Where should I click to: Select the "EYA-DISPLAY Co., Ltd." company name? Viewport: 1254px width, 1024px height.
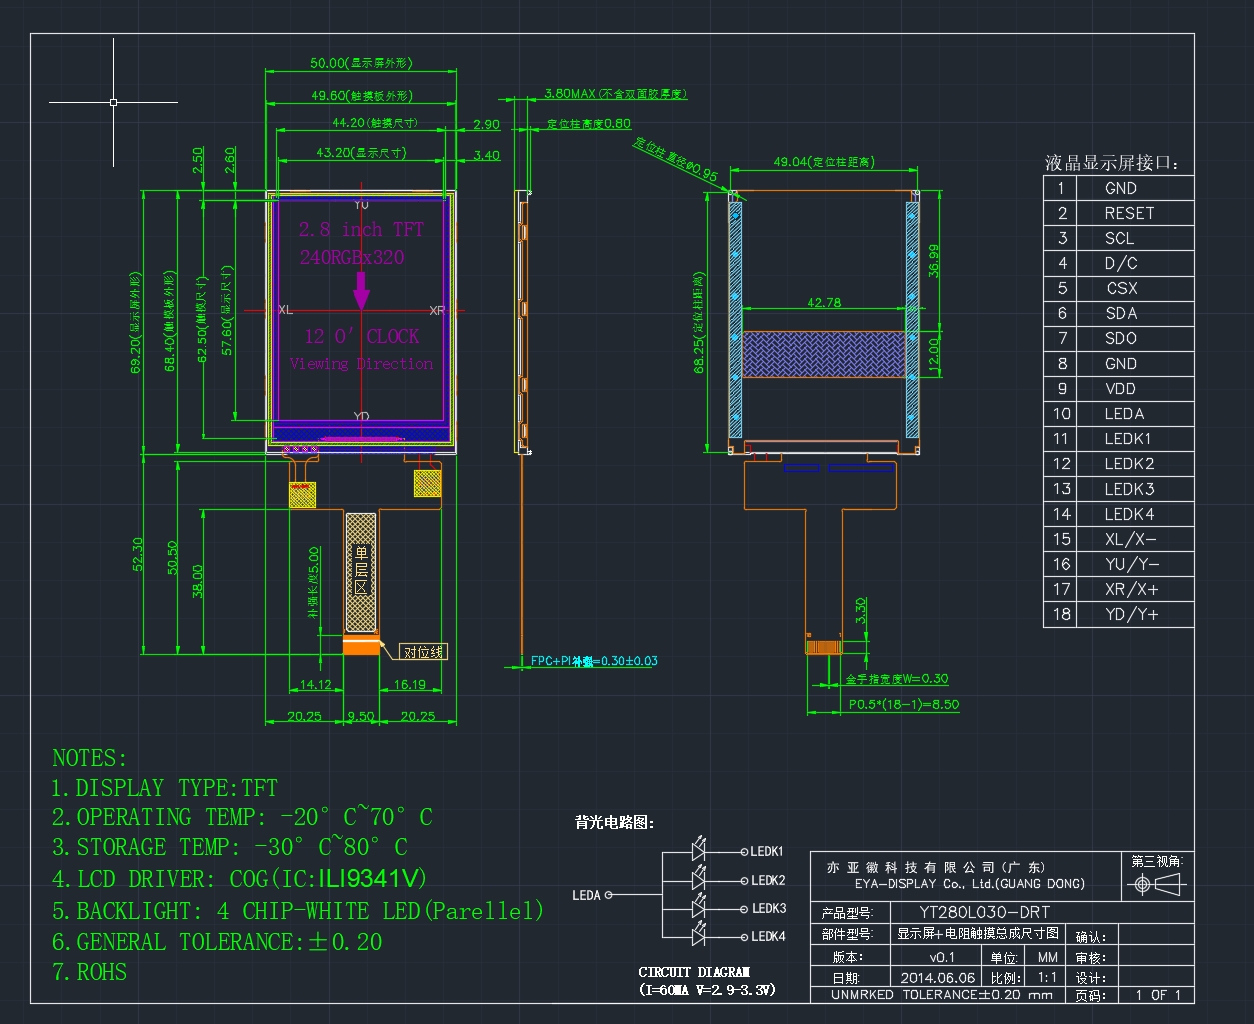pyautogui.click(x=970, y=884)
